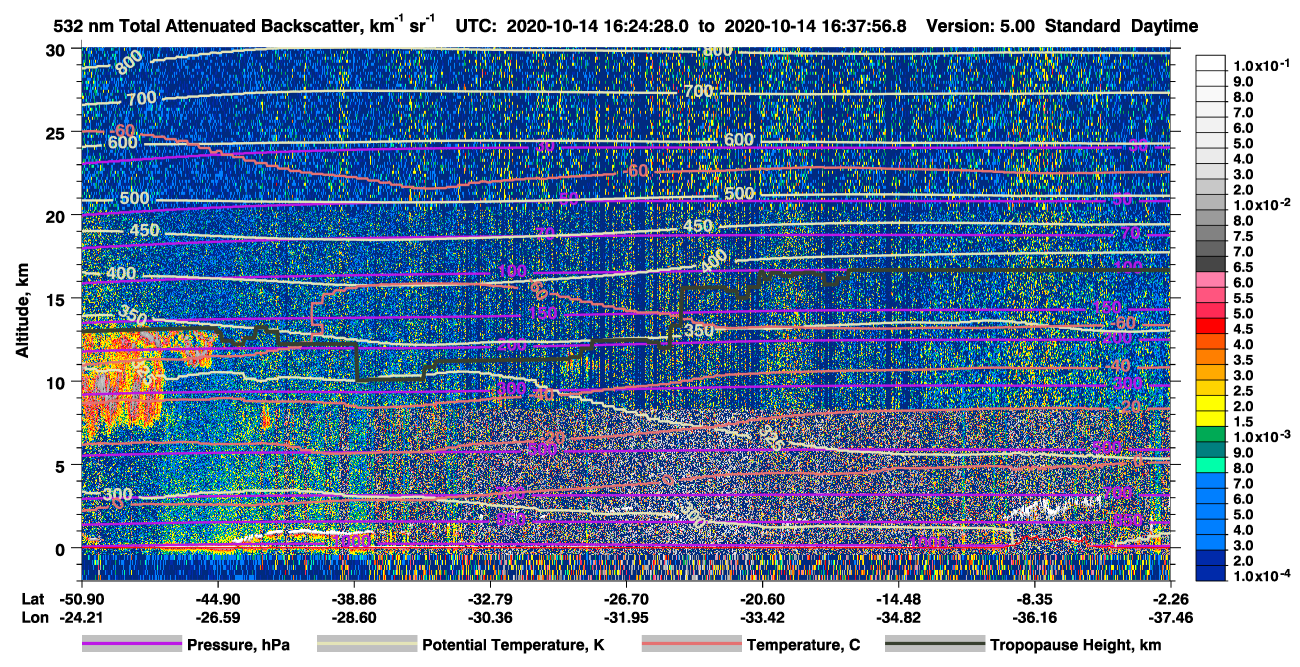Viewport: 1300px width, 667px height.
Task: Click latitude value -44.90
Action: pyautogui.click(x=217, y=601)
